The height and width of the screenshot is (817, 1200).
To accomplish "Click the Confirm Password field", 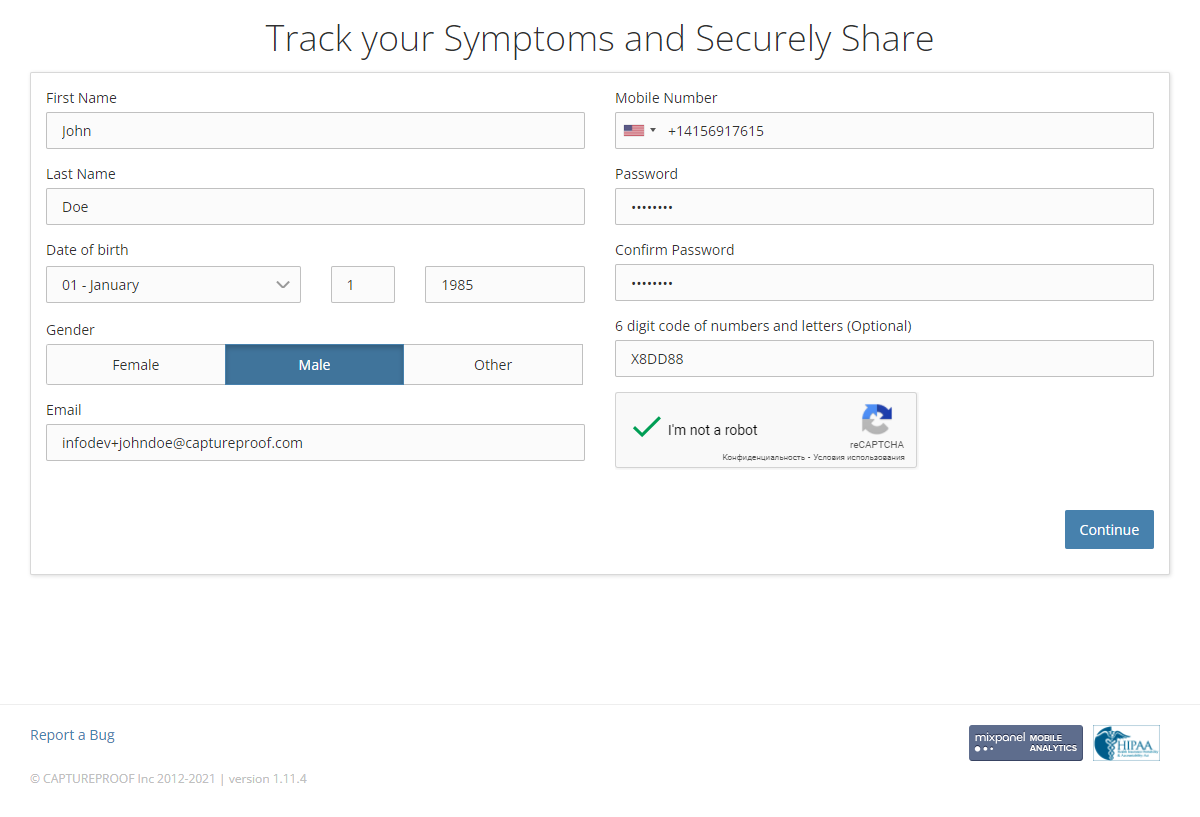I will [x=884, y=283].
